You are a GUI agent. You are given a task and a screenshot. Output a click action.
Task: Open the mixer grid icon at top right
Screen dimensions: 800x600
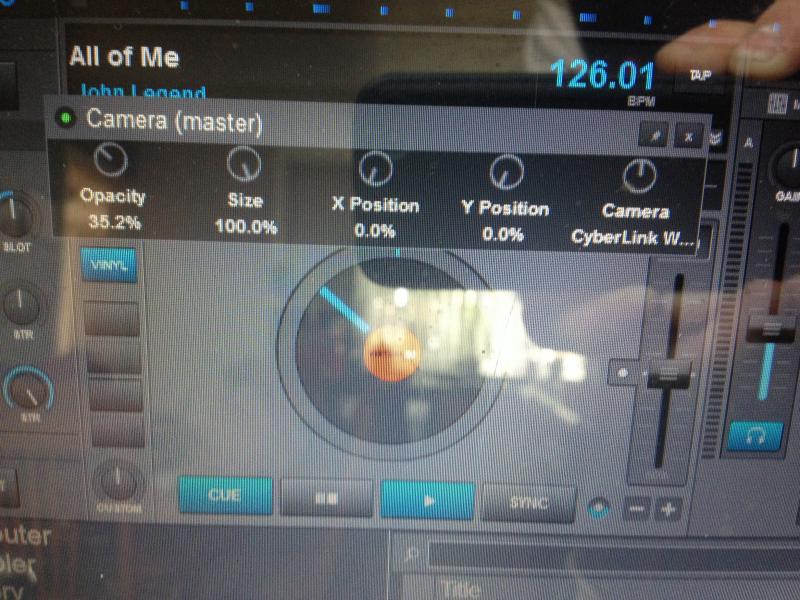pyautogui.click(x=777, y=103)
